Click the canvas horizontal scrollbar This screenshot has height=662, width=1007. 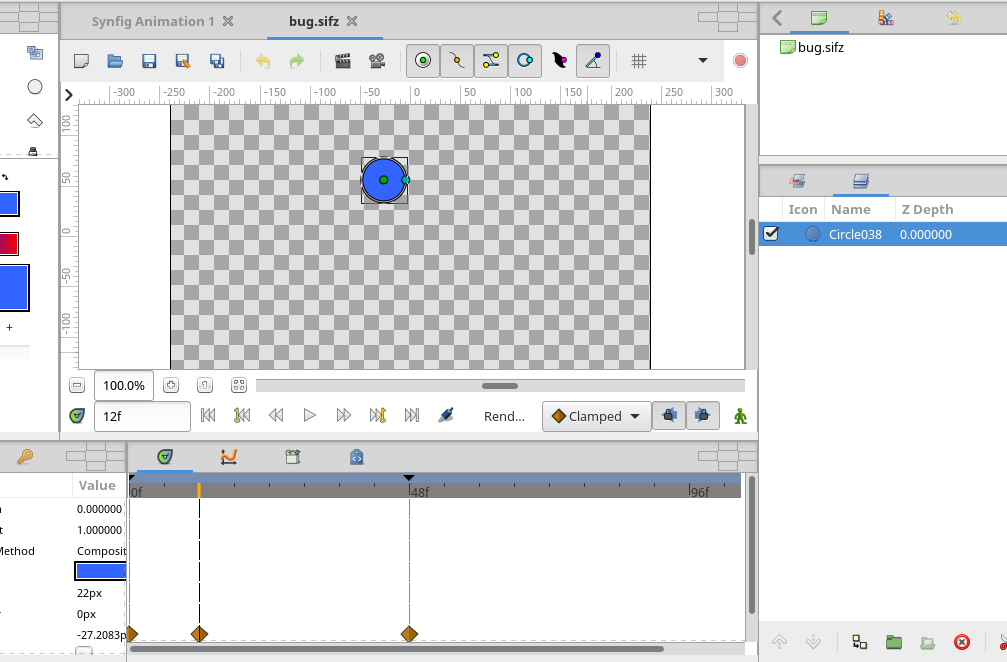click(500, 386)
